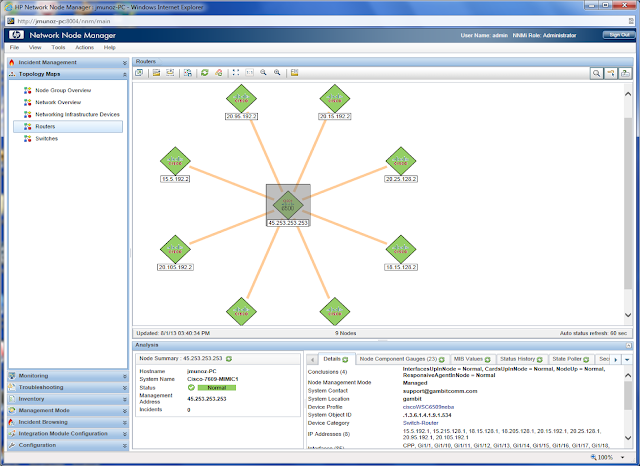Reset map to actual size (1:1)
The width and height of the screenshot is (640, 466).
[x=249, y=73]
